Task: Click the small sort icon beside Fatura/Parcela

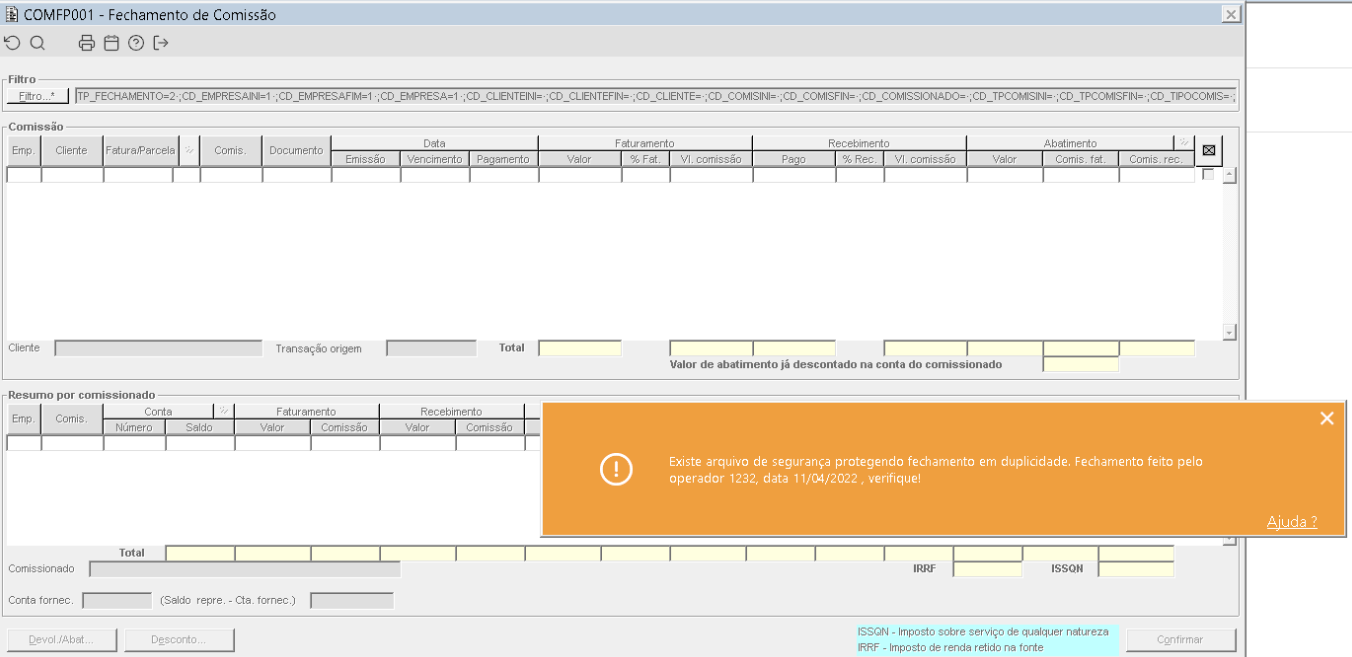Action: 187,150
